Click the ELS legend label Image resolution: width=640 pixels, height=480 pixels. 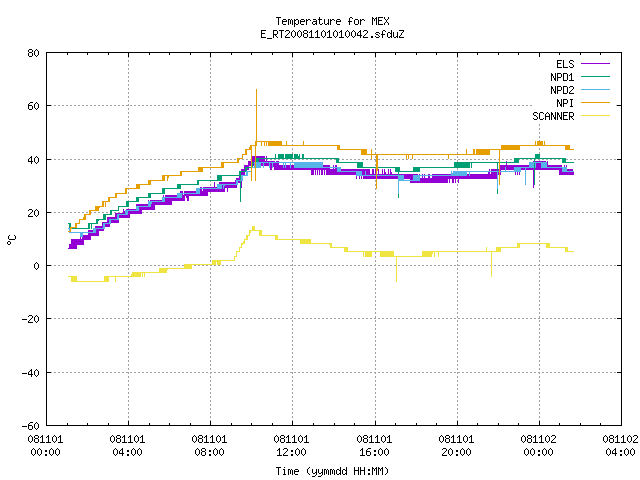(x=565, y=64)
